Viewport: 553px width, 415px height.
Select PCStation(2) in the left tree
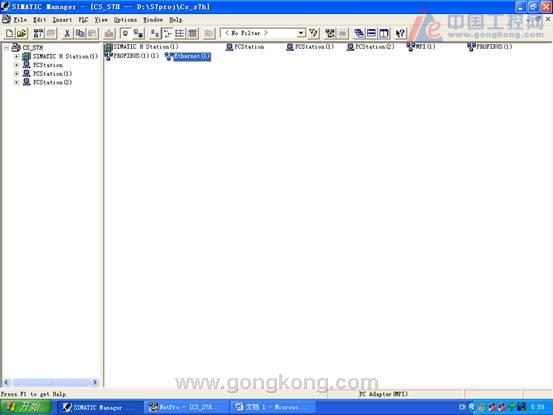pos(52,82)
